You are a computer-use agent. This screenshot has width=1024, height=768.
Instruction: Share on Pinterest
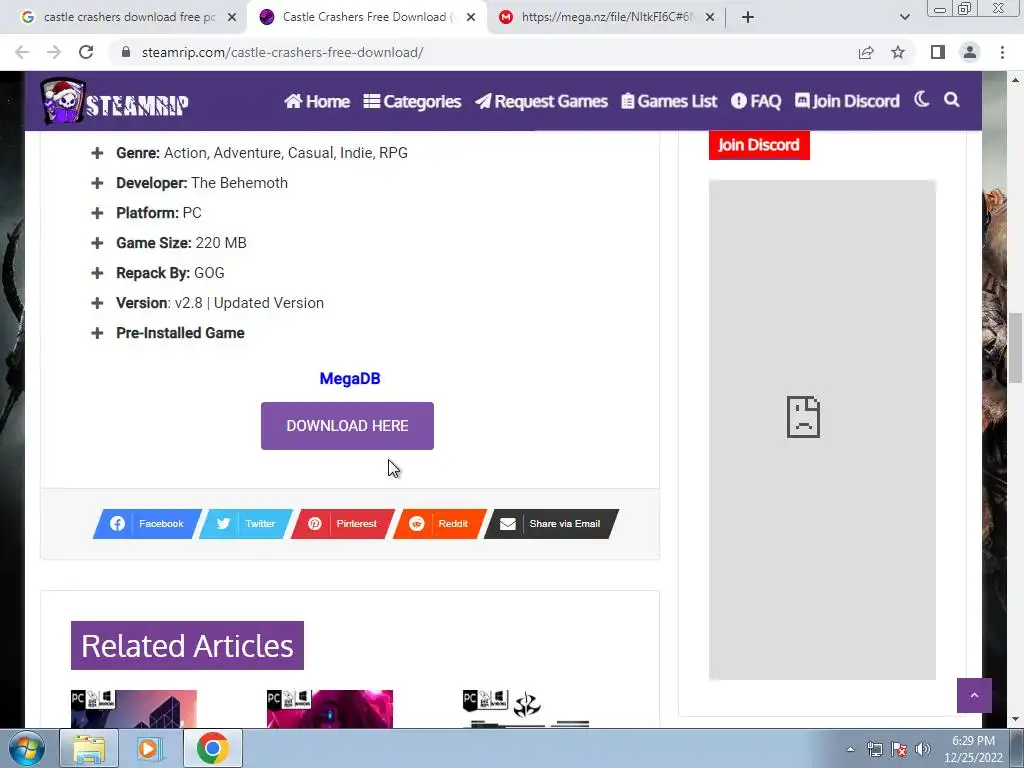pos(343,524)
